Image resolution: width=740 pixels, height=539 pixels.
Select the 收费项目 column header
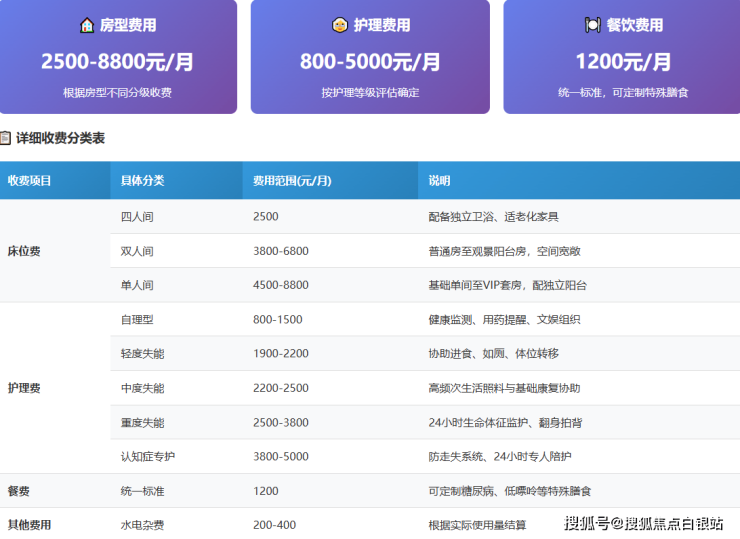29,181
